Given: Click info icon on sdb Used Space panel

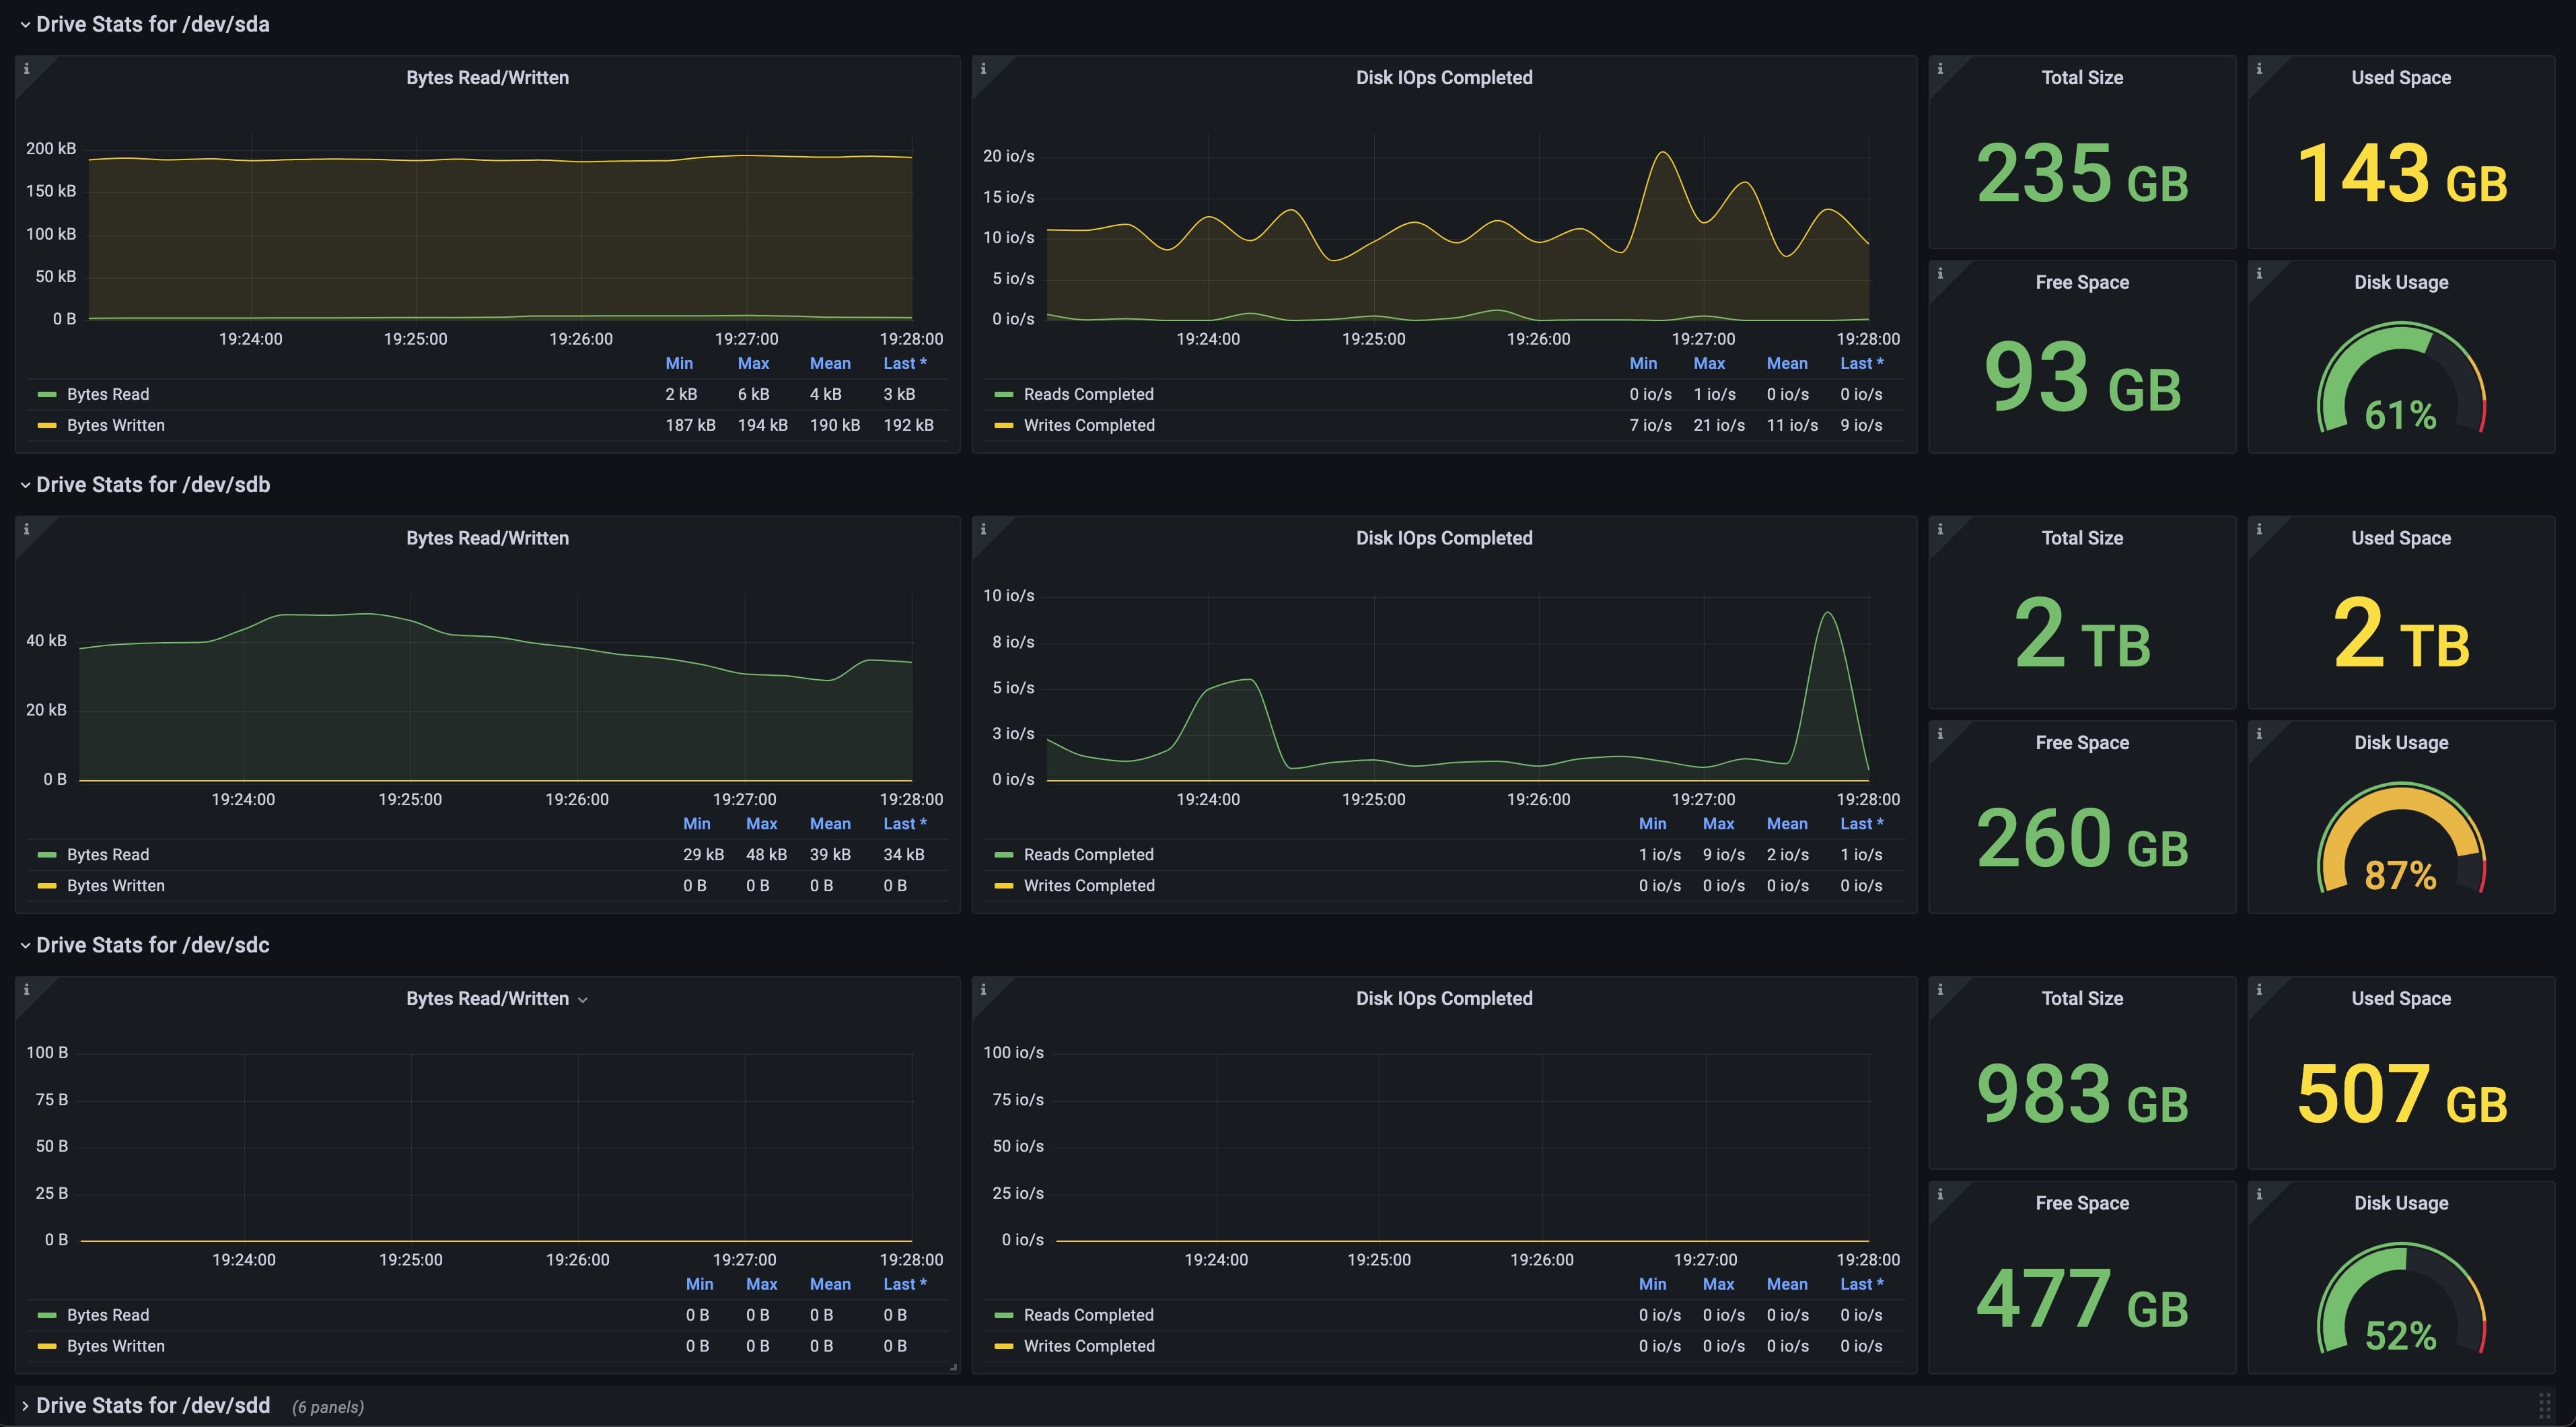Looking at the screenshot, I should [2259, 529].
